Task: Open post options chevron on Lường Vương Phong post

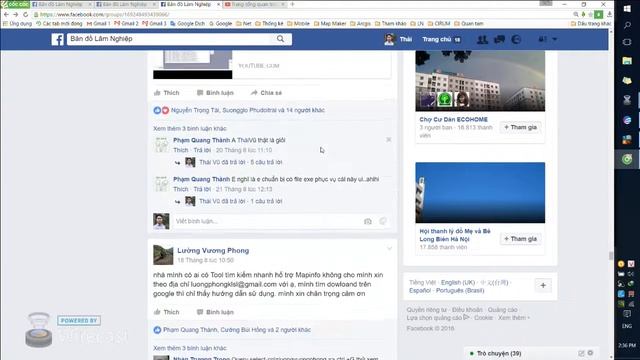Action: coord(389,248)
